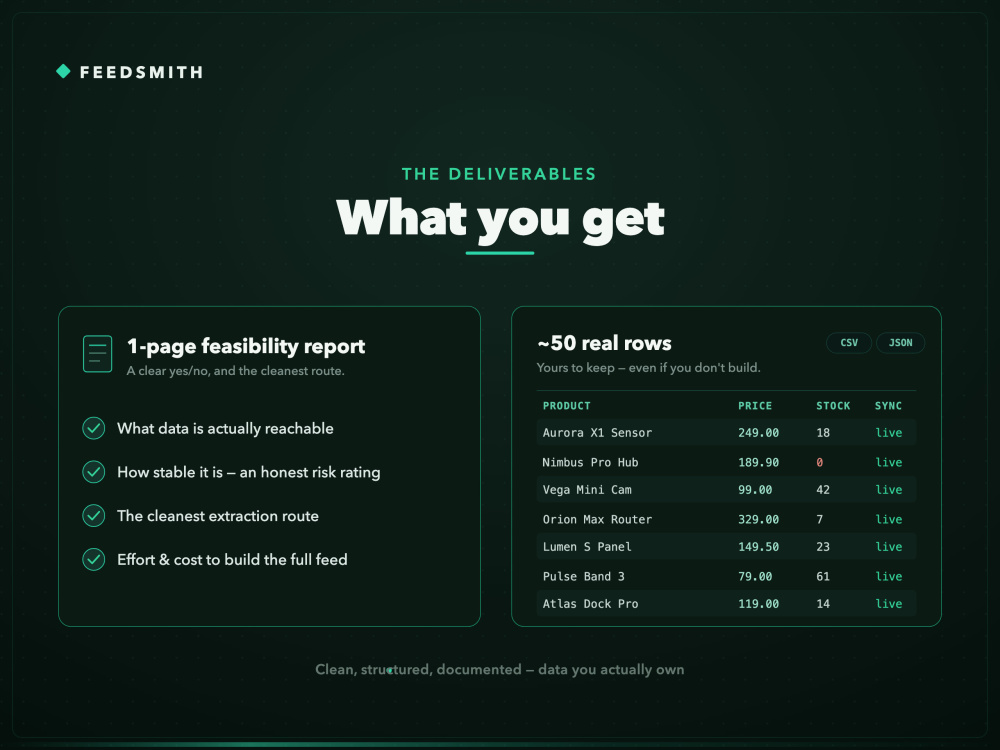Click the FEEDSMITH brand name
The image size is (1000, 750).
pyautogui.click(x=142, y=72)
